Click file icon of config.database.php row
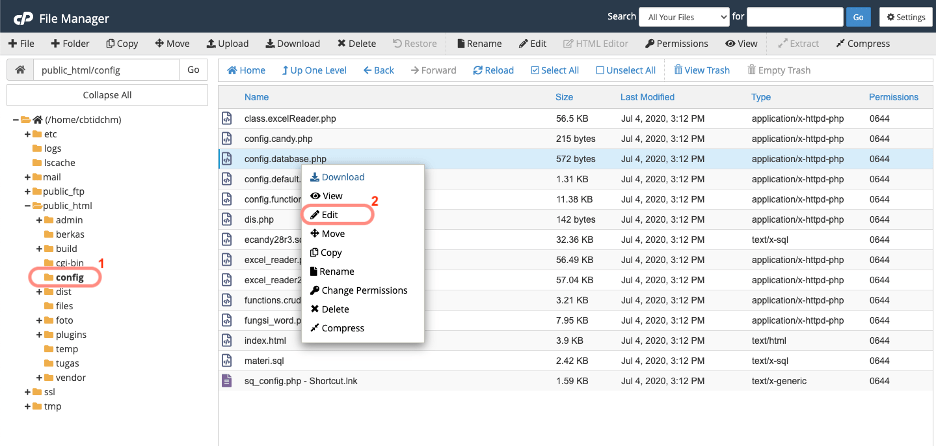 (x=226, y=159)
